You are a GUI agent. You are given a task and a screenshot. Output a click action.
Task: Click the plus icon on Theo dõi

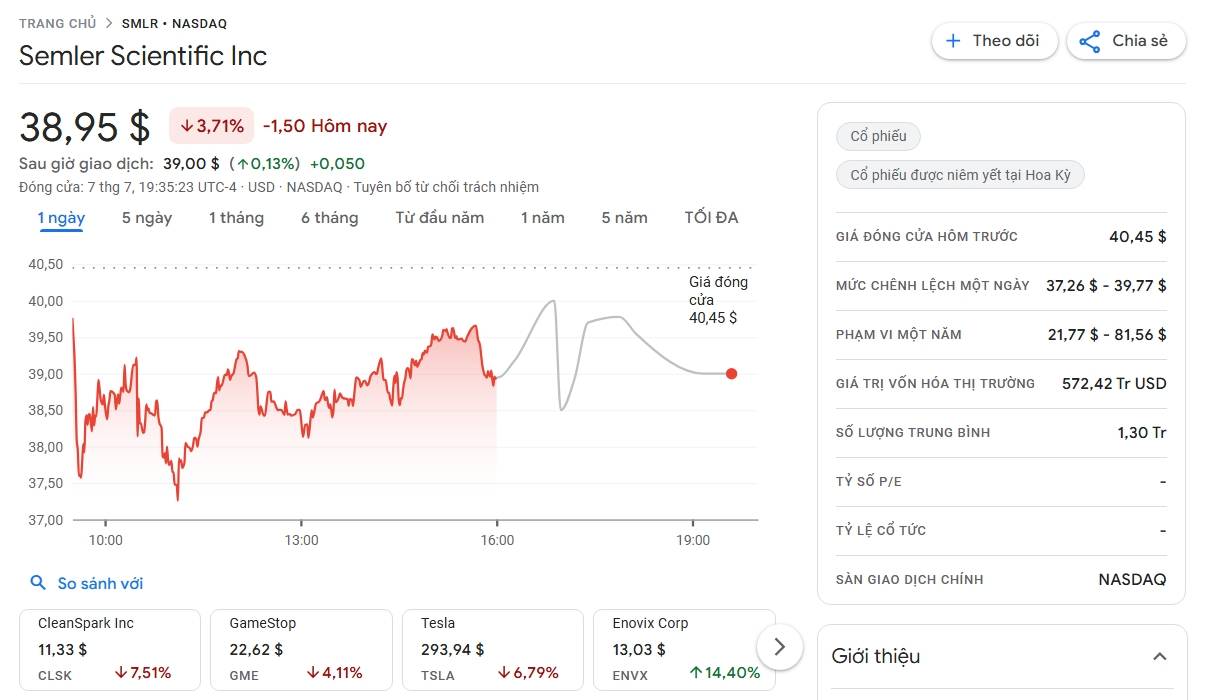coord(953,41)
